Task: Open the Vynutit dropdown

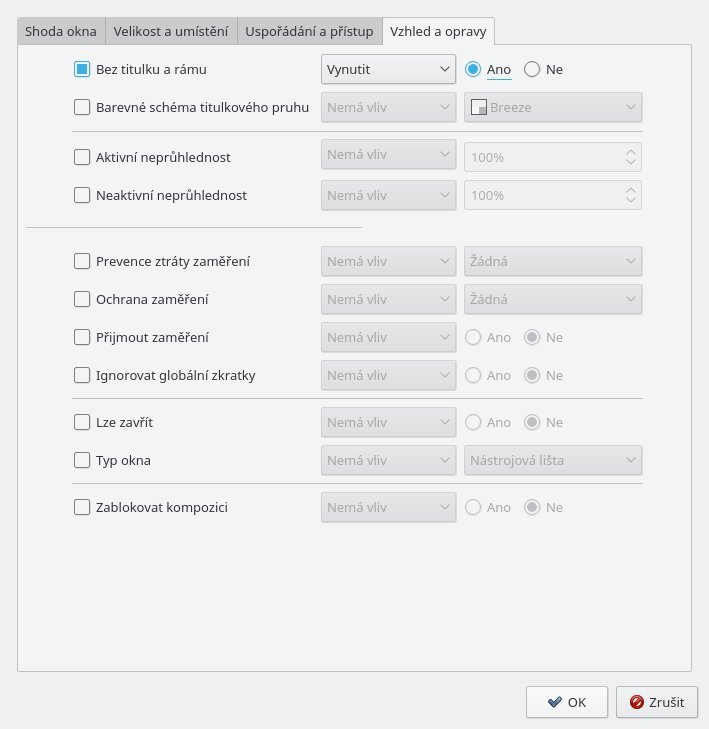Action: click(388, 69)
